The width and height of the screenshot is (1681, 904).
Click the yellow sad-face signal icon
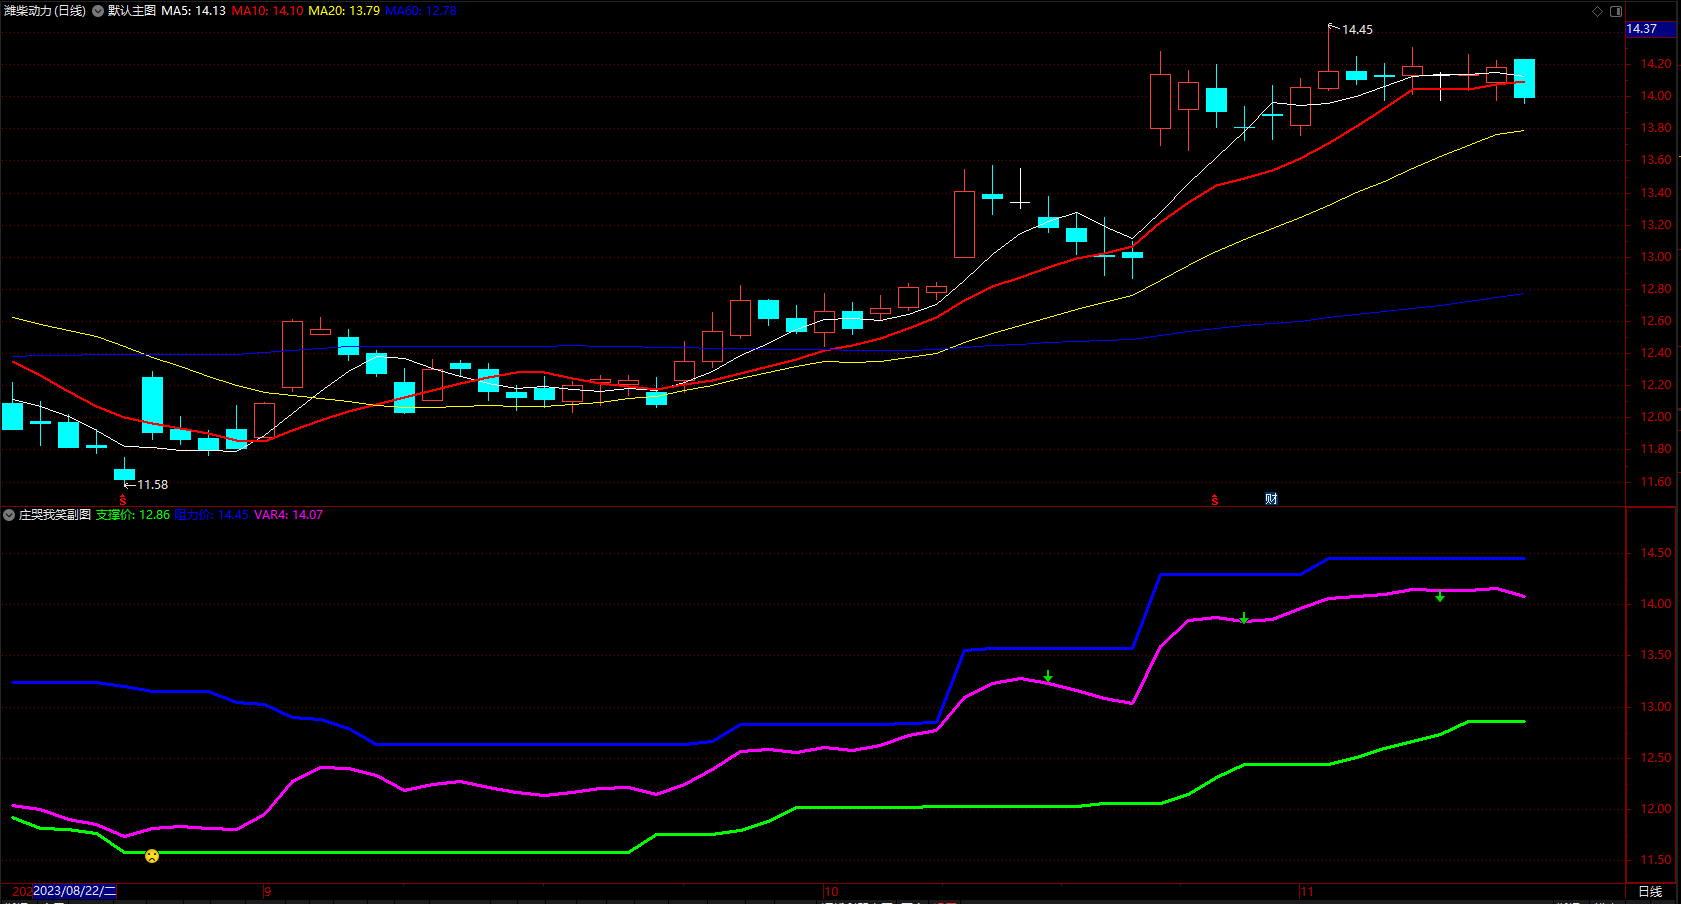pyautogui.click(x=152, y=856)
